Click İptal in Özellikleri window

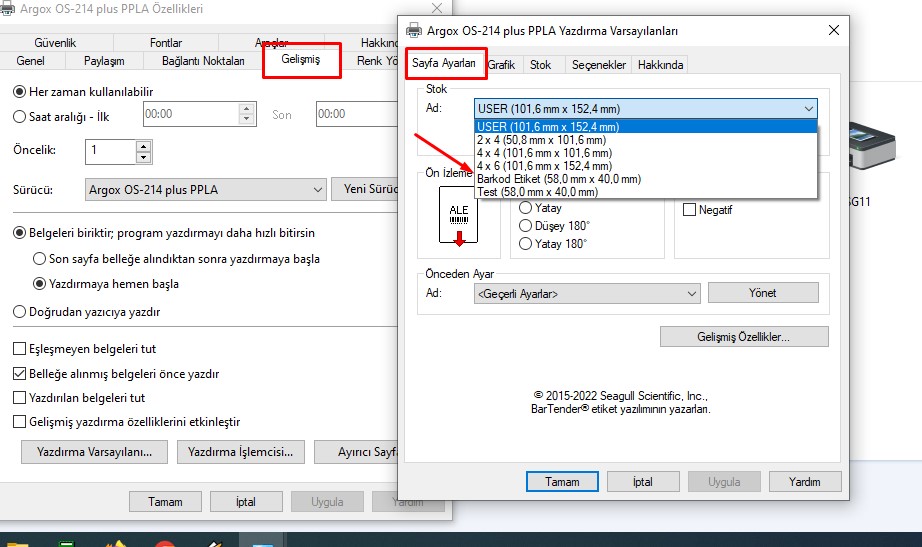[246, 502]
